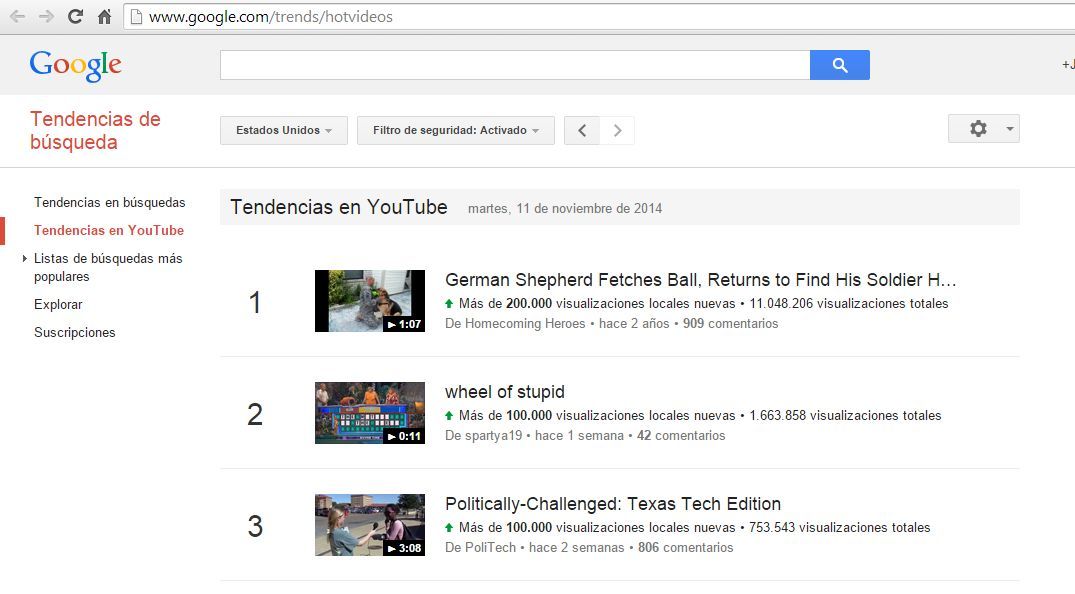Click the browser back arrow
The height and width of the screenshot is (594, 1075).
point(18,16)
